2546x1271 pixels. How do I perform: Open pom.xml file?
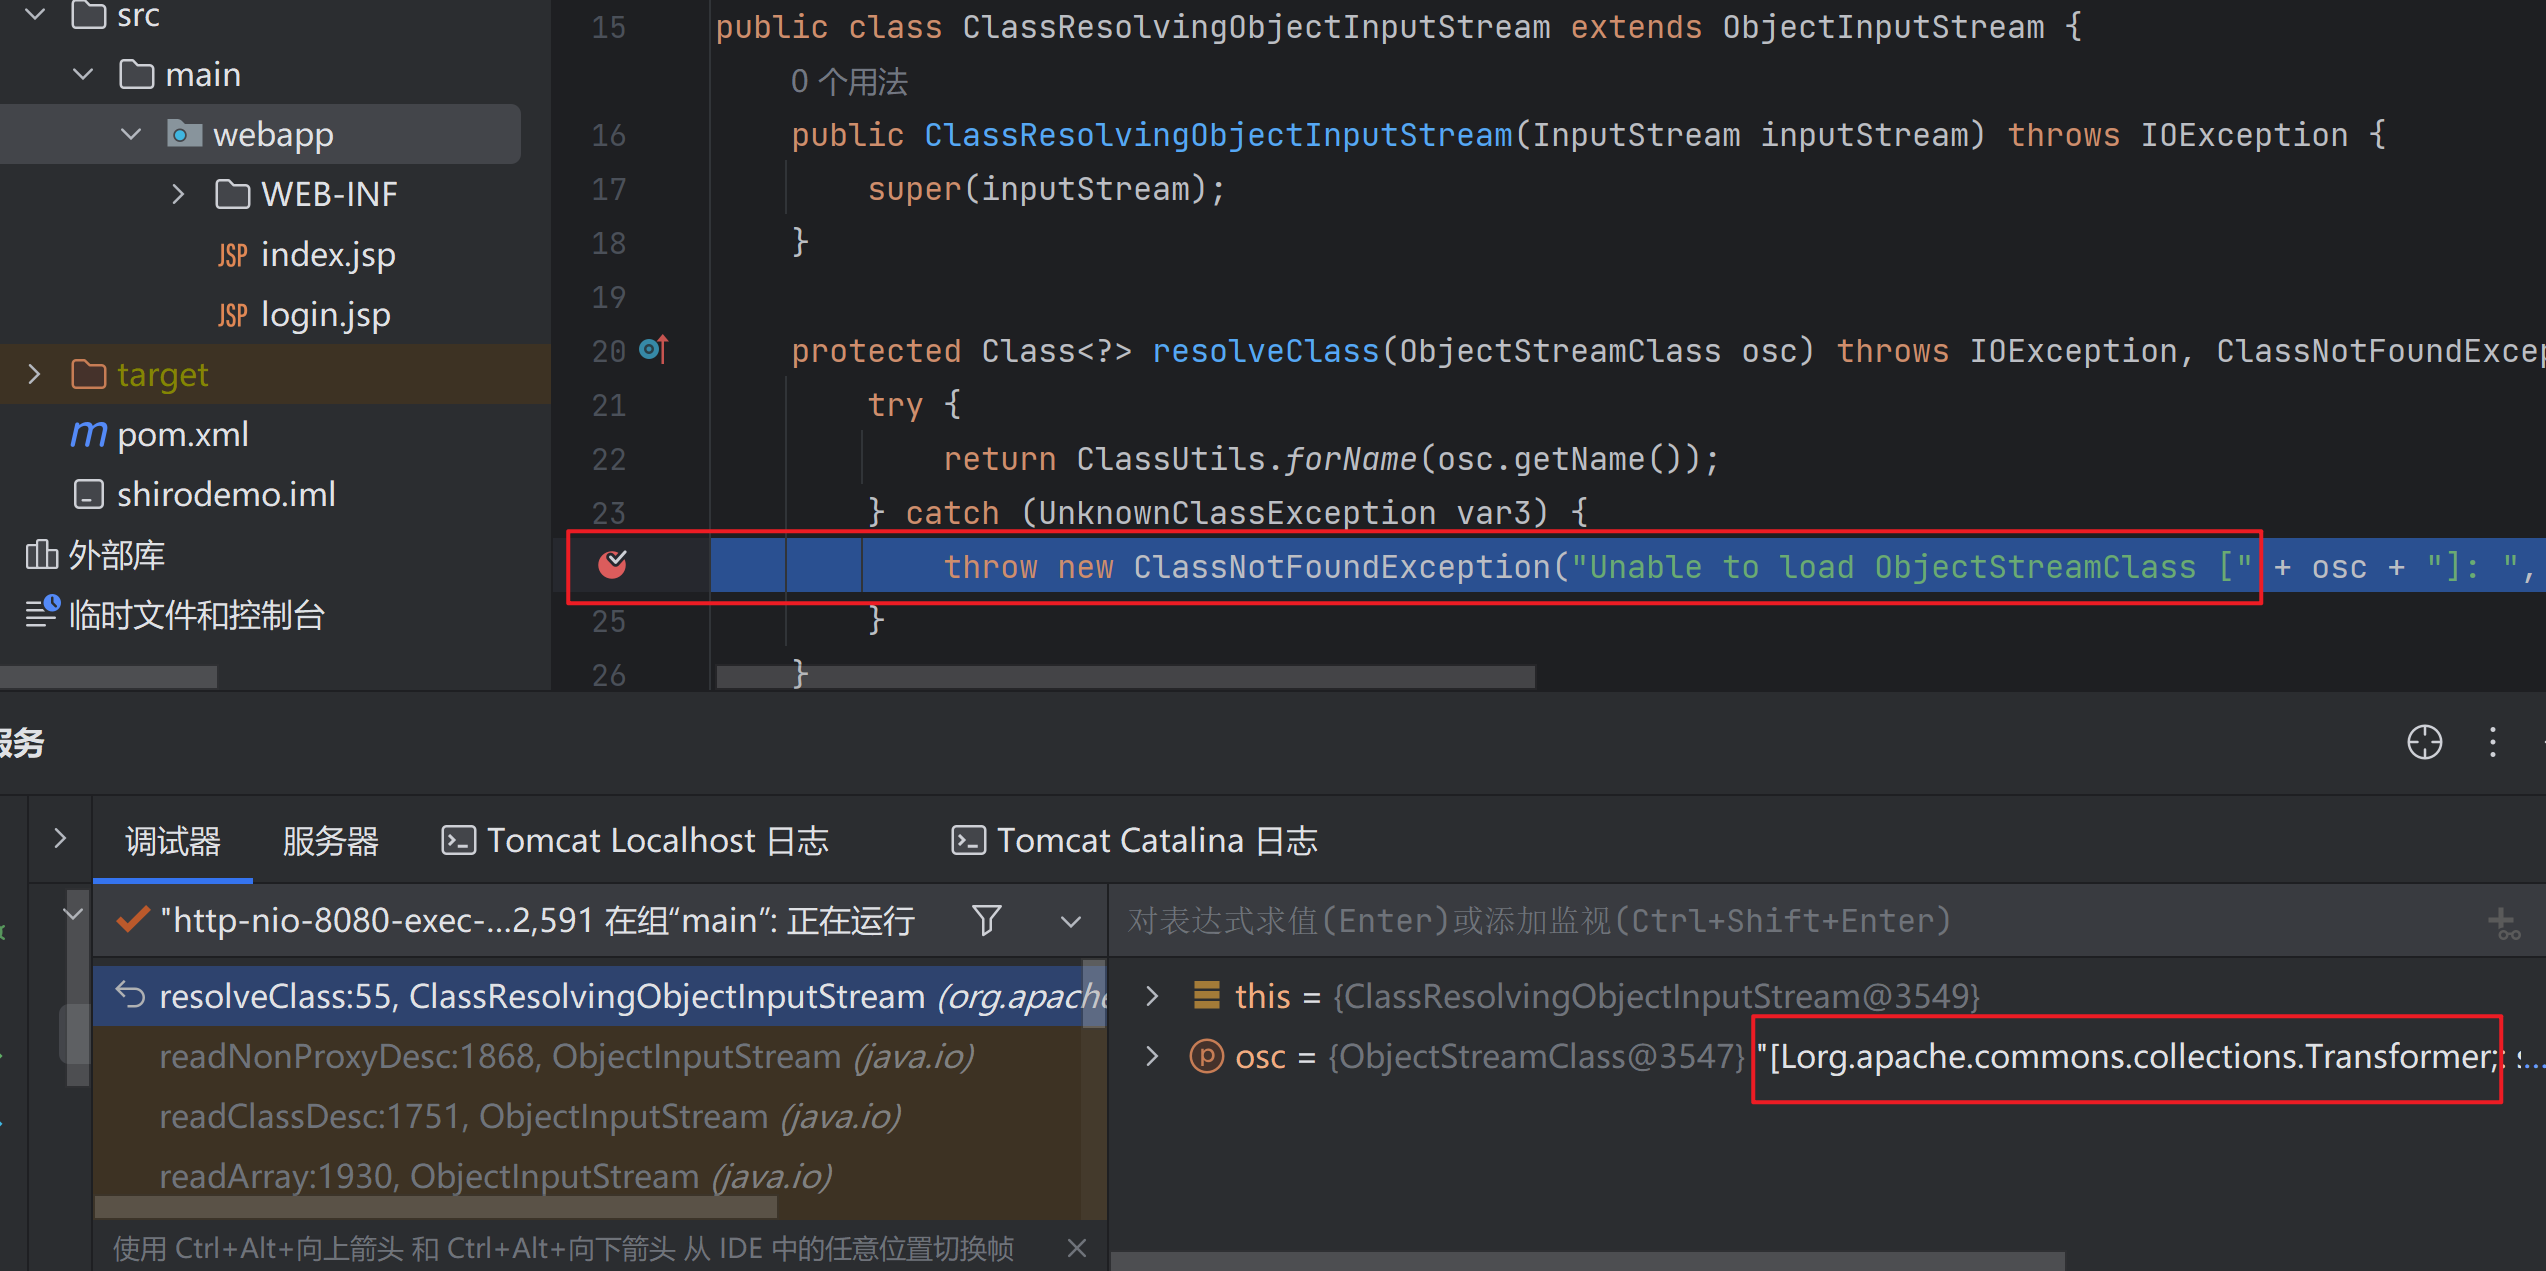coord(183,434)
